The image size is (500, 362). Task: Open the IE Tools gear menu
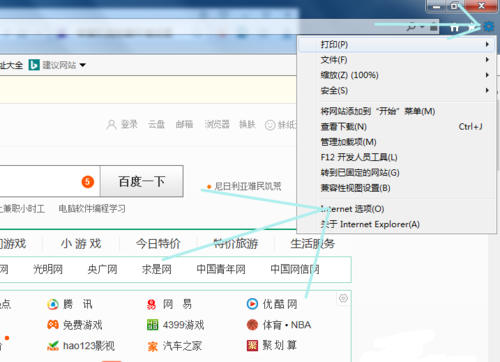pos(488,26)
